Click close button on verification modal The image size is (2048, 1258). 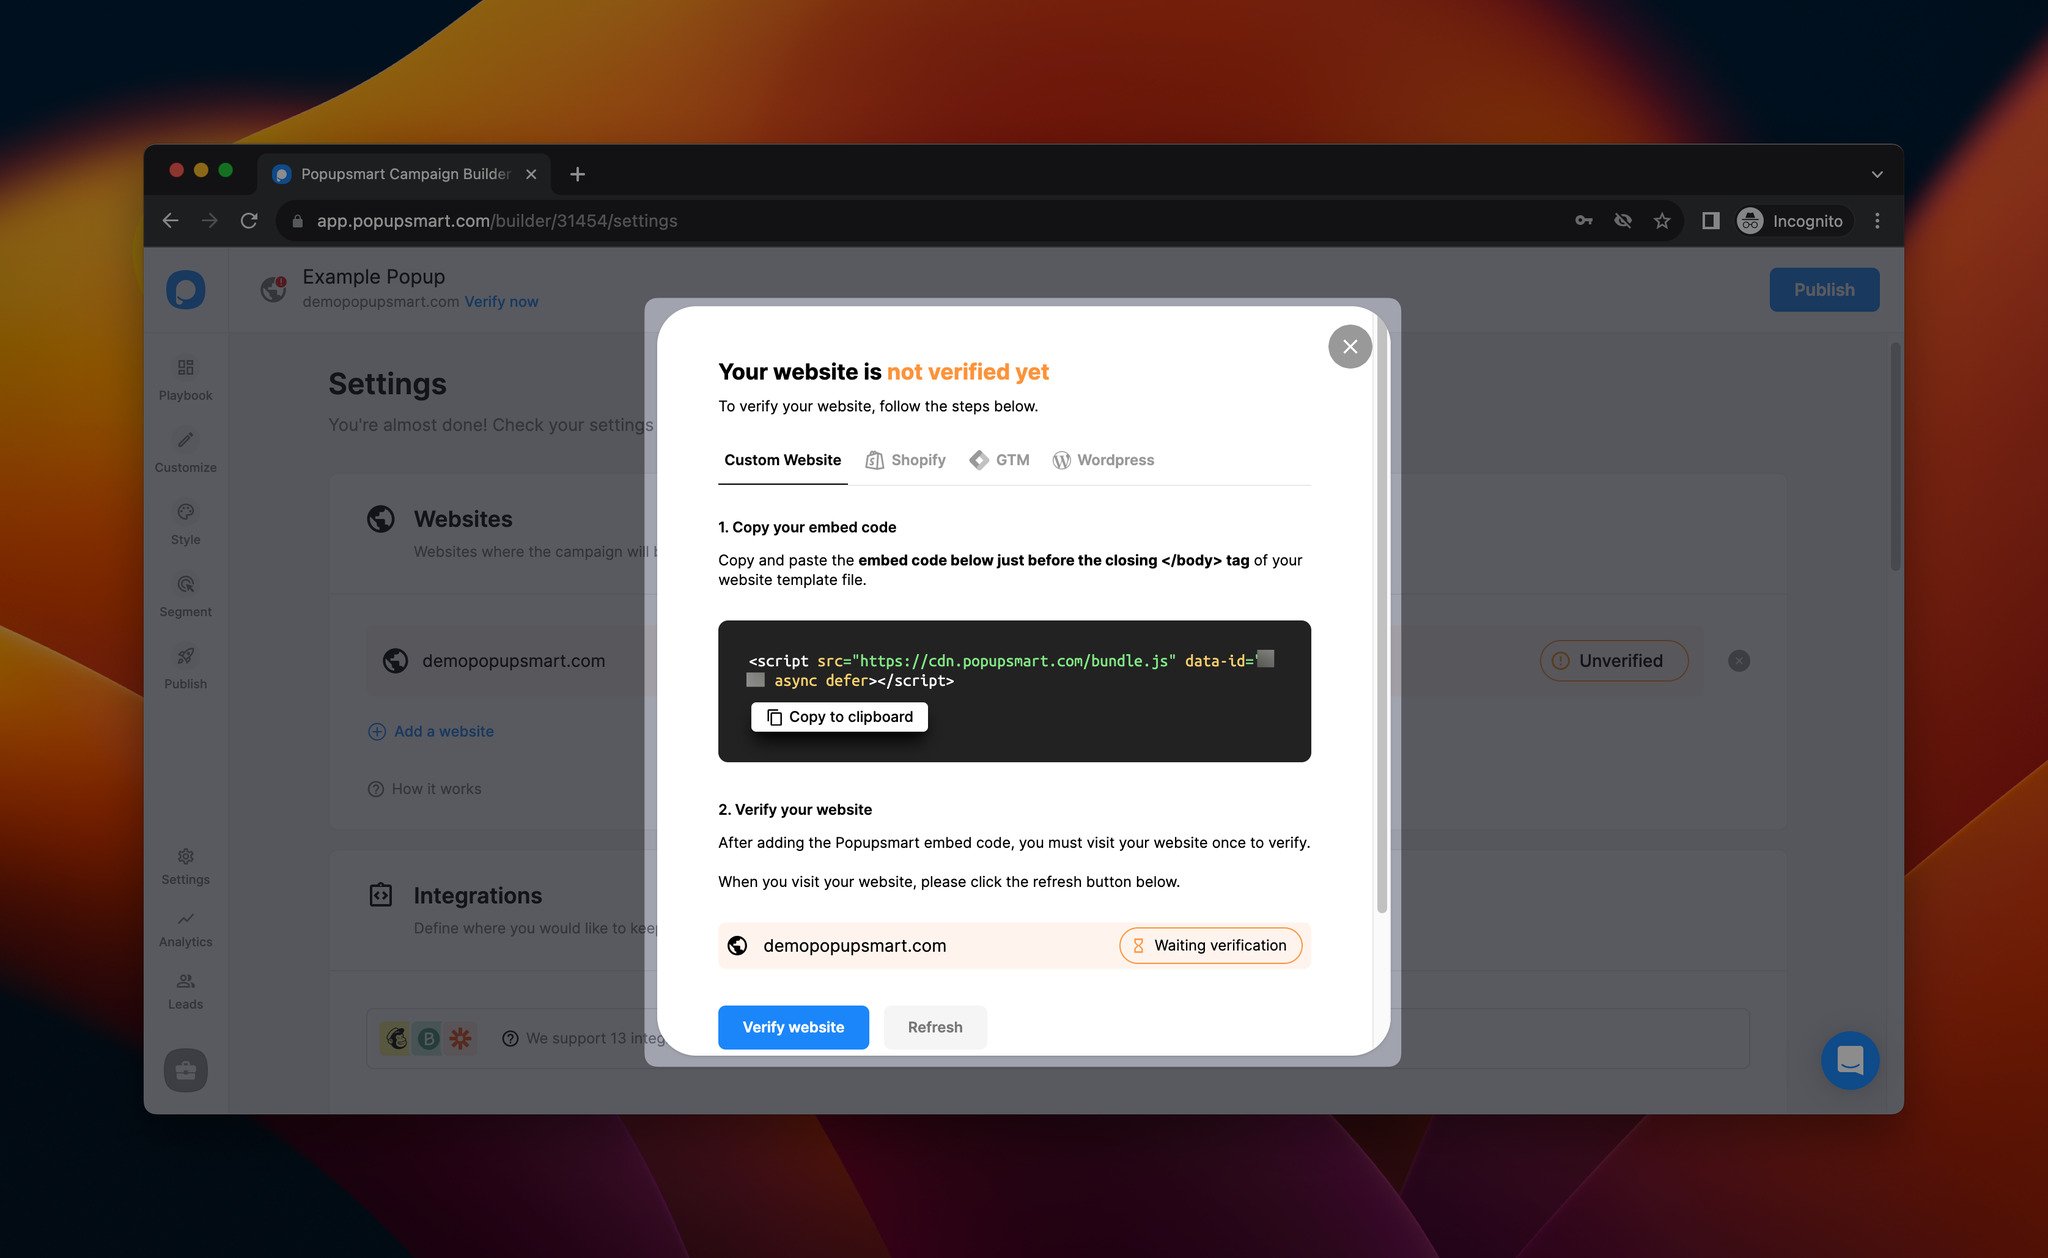click(1349, 347)
